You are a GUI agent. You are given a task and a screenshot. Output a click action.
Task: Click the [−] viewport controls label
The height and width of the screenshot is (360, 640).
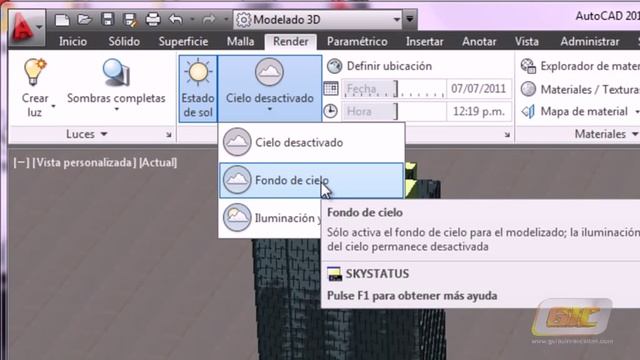pos(21,162)
